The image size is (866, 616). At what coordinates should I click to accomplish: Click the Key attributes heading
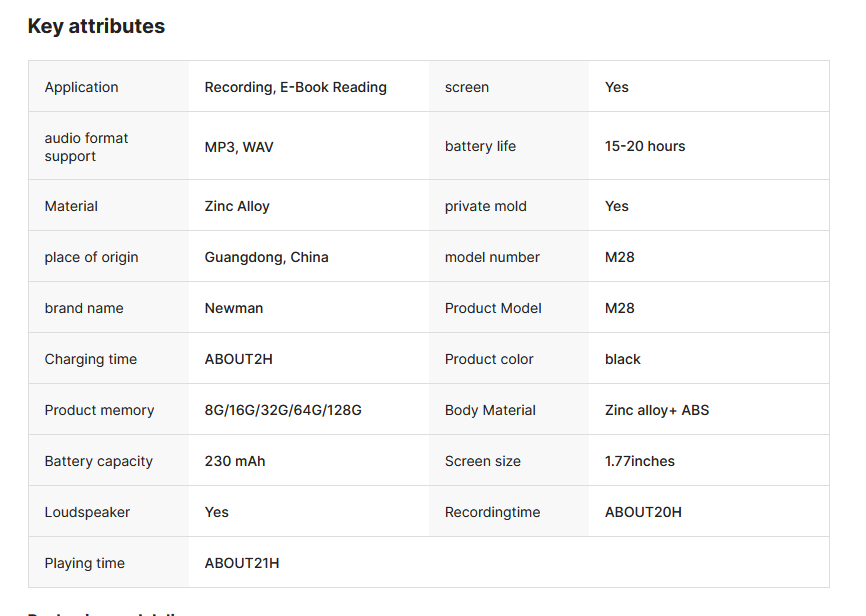(96, 27)
